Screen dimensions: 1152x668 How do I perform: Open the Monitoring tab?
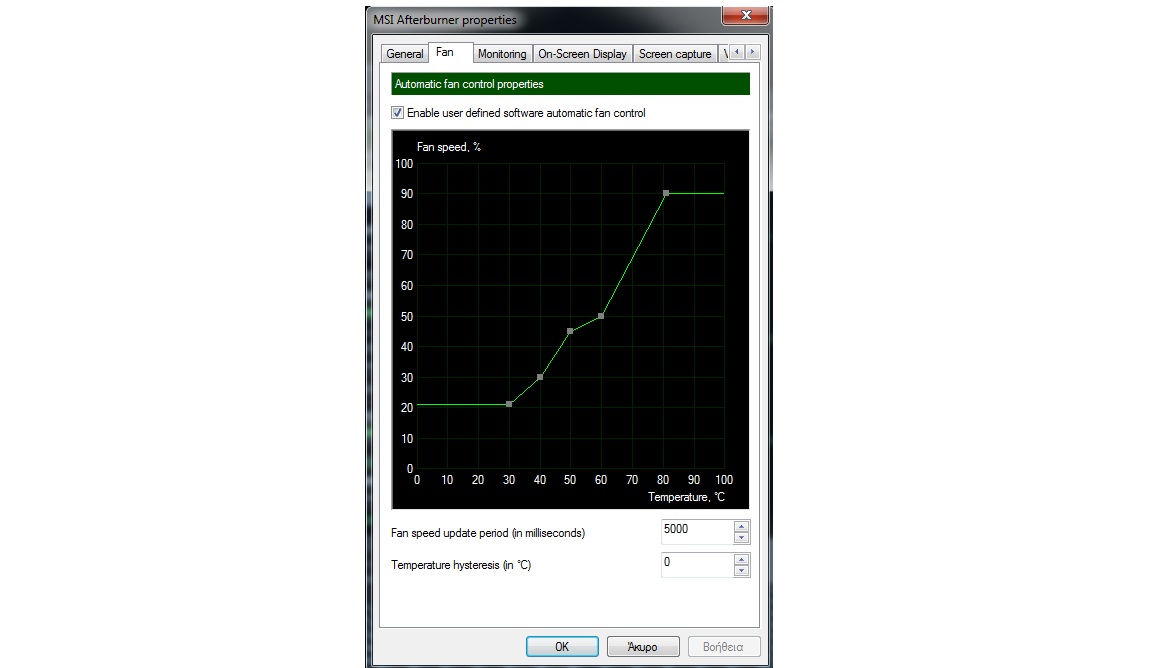pos(502,54)
